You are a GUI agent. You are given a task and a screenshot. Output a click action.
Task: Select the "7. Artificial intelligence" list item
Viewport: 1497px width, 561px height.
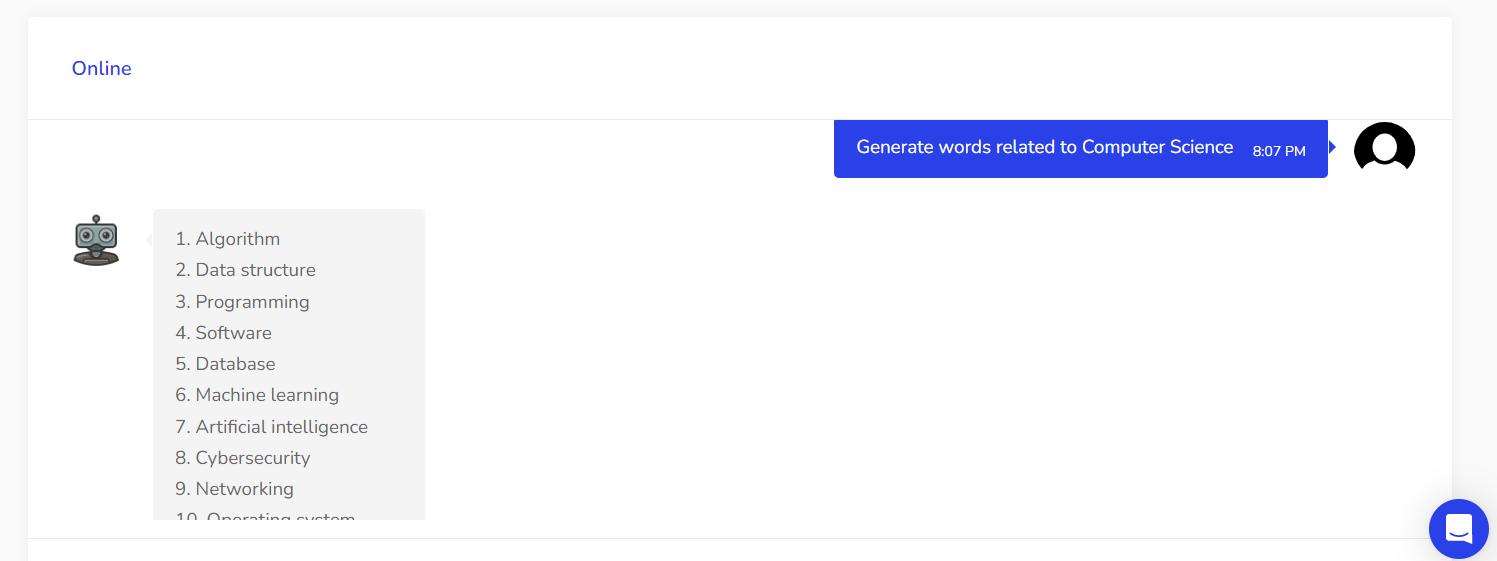pos(272,427)
